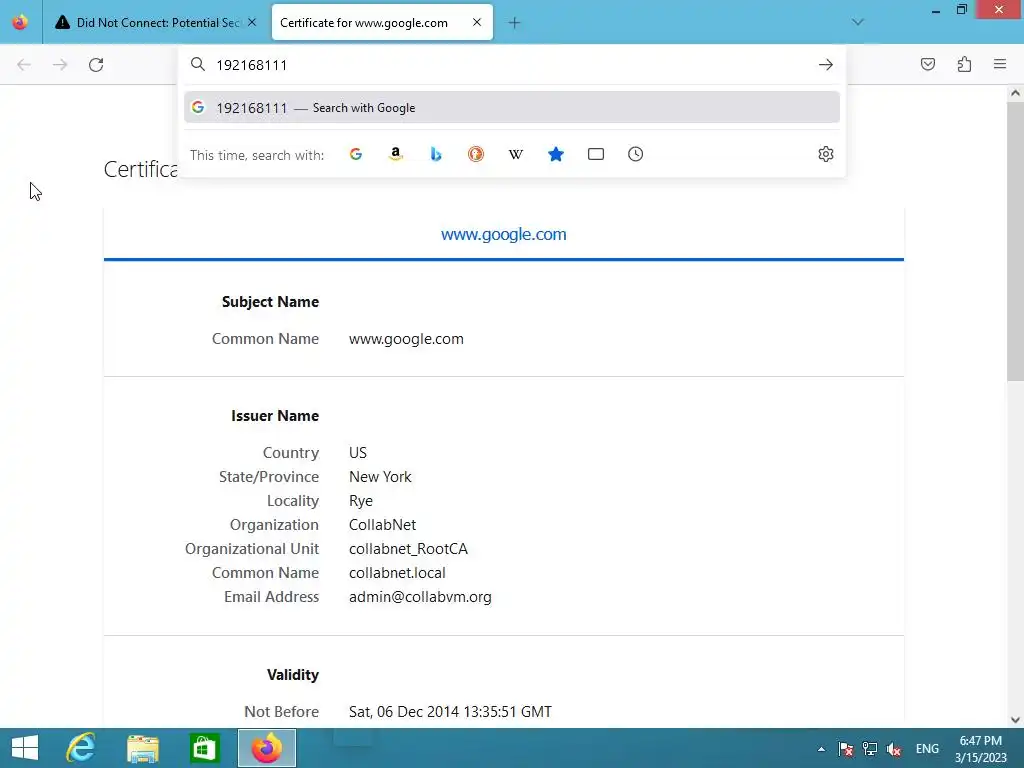Open the Windows Store from the taskbar

pos(204,748)
